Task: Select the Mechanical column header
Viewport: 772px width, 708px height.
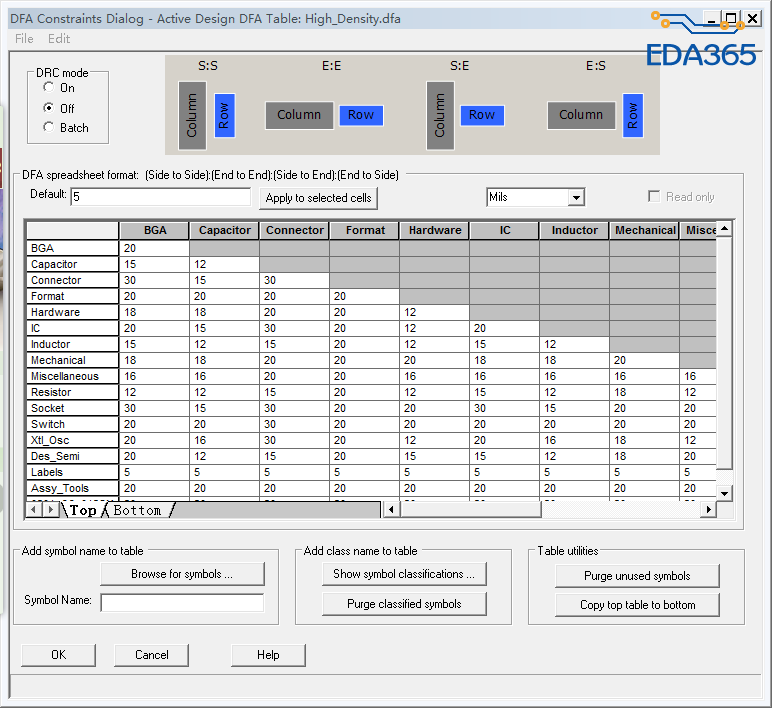Action: click(645, 230)
